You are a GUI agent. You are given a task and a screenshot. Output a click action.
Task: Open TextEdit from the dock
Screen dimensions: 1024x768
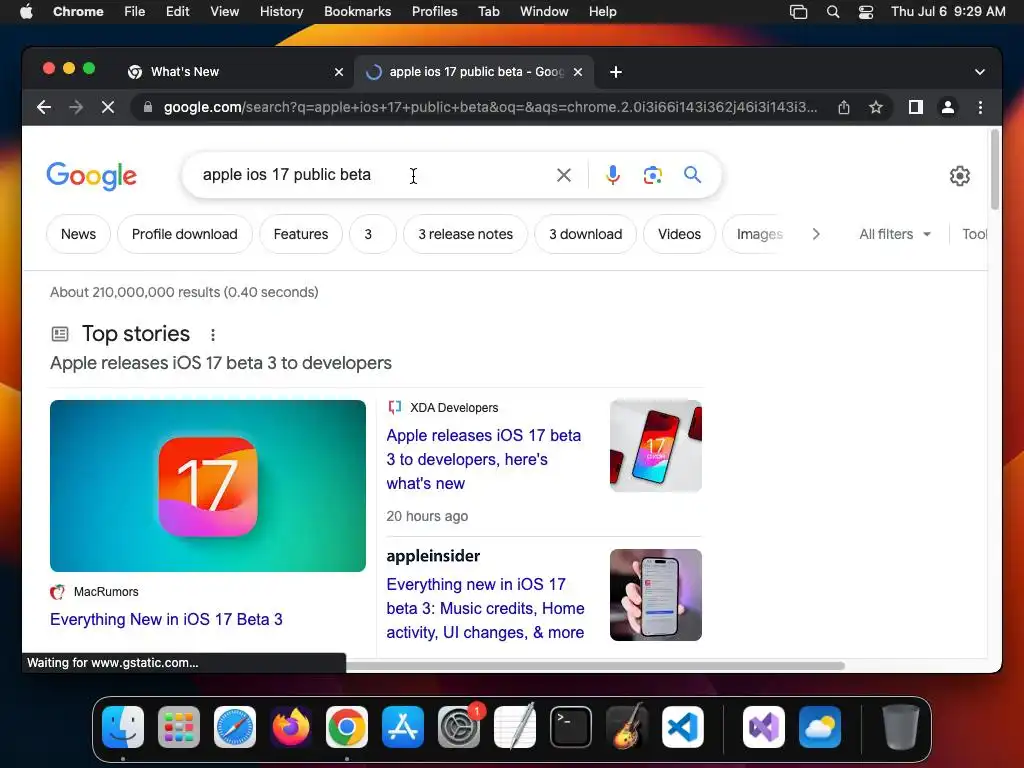515,727
